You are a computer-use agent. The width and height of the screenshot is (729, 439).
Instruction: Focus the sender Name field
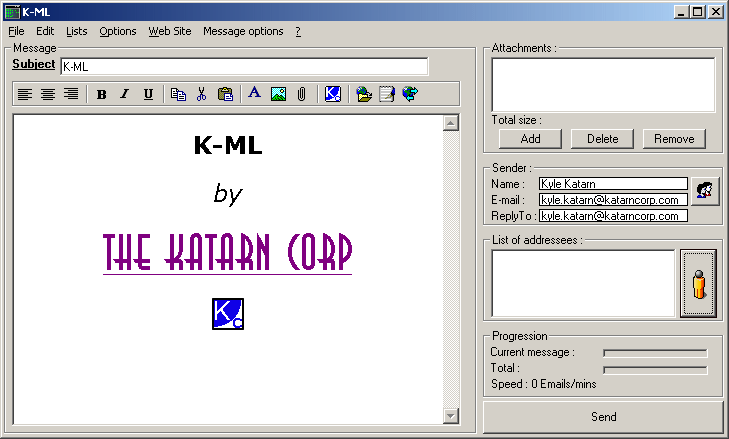(x=613, y=184)
